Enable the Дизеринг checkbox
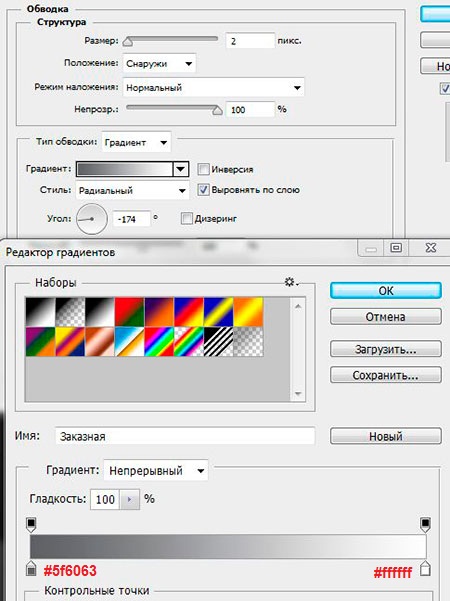This screenshot has width=450, height=601. [x=186, y=218]
